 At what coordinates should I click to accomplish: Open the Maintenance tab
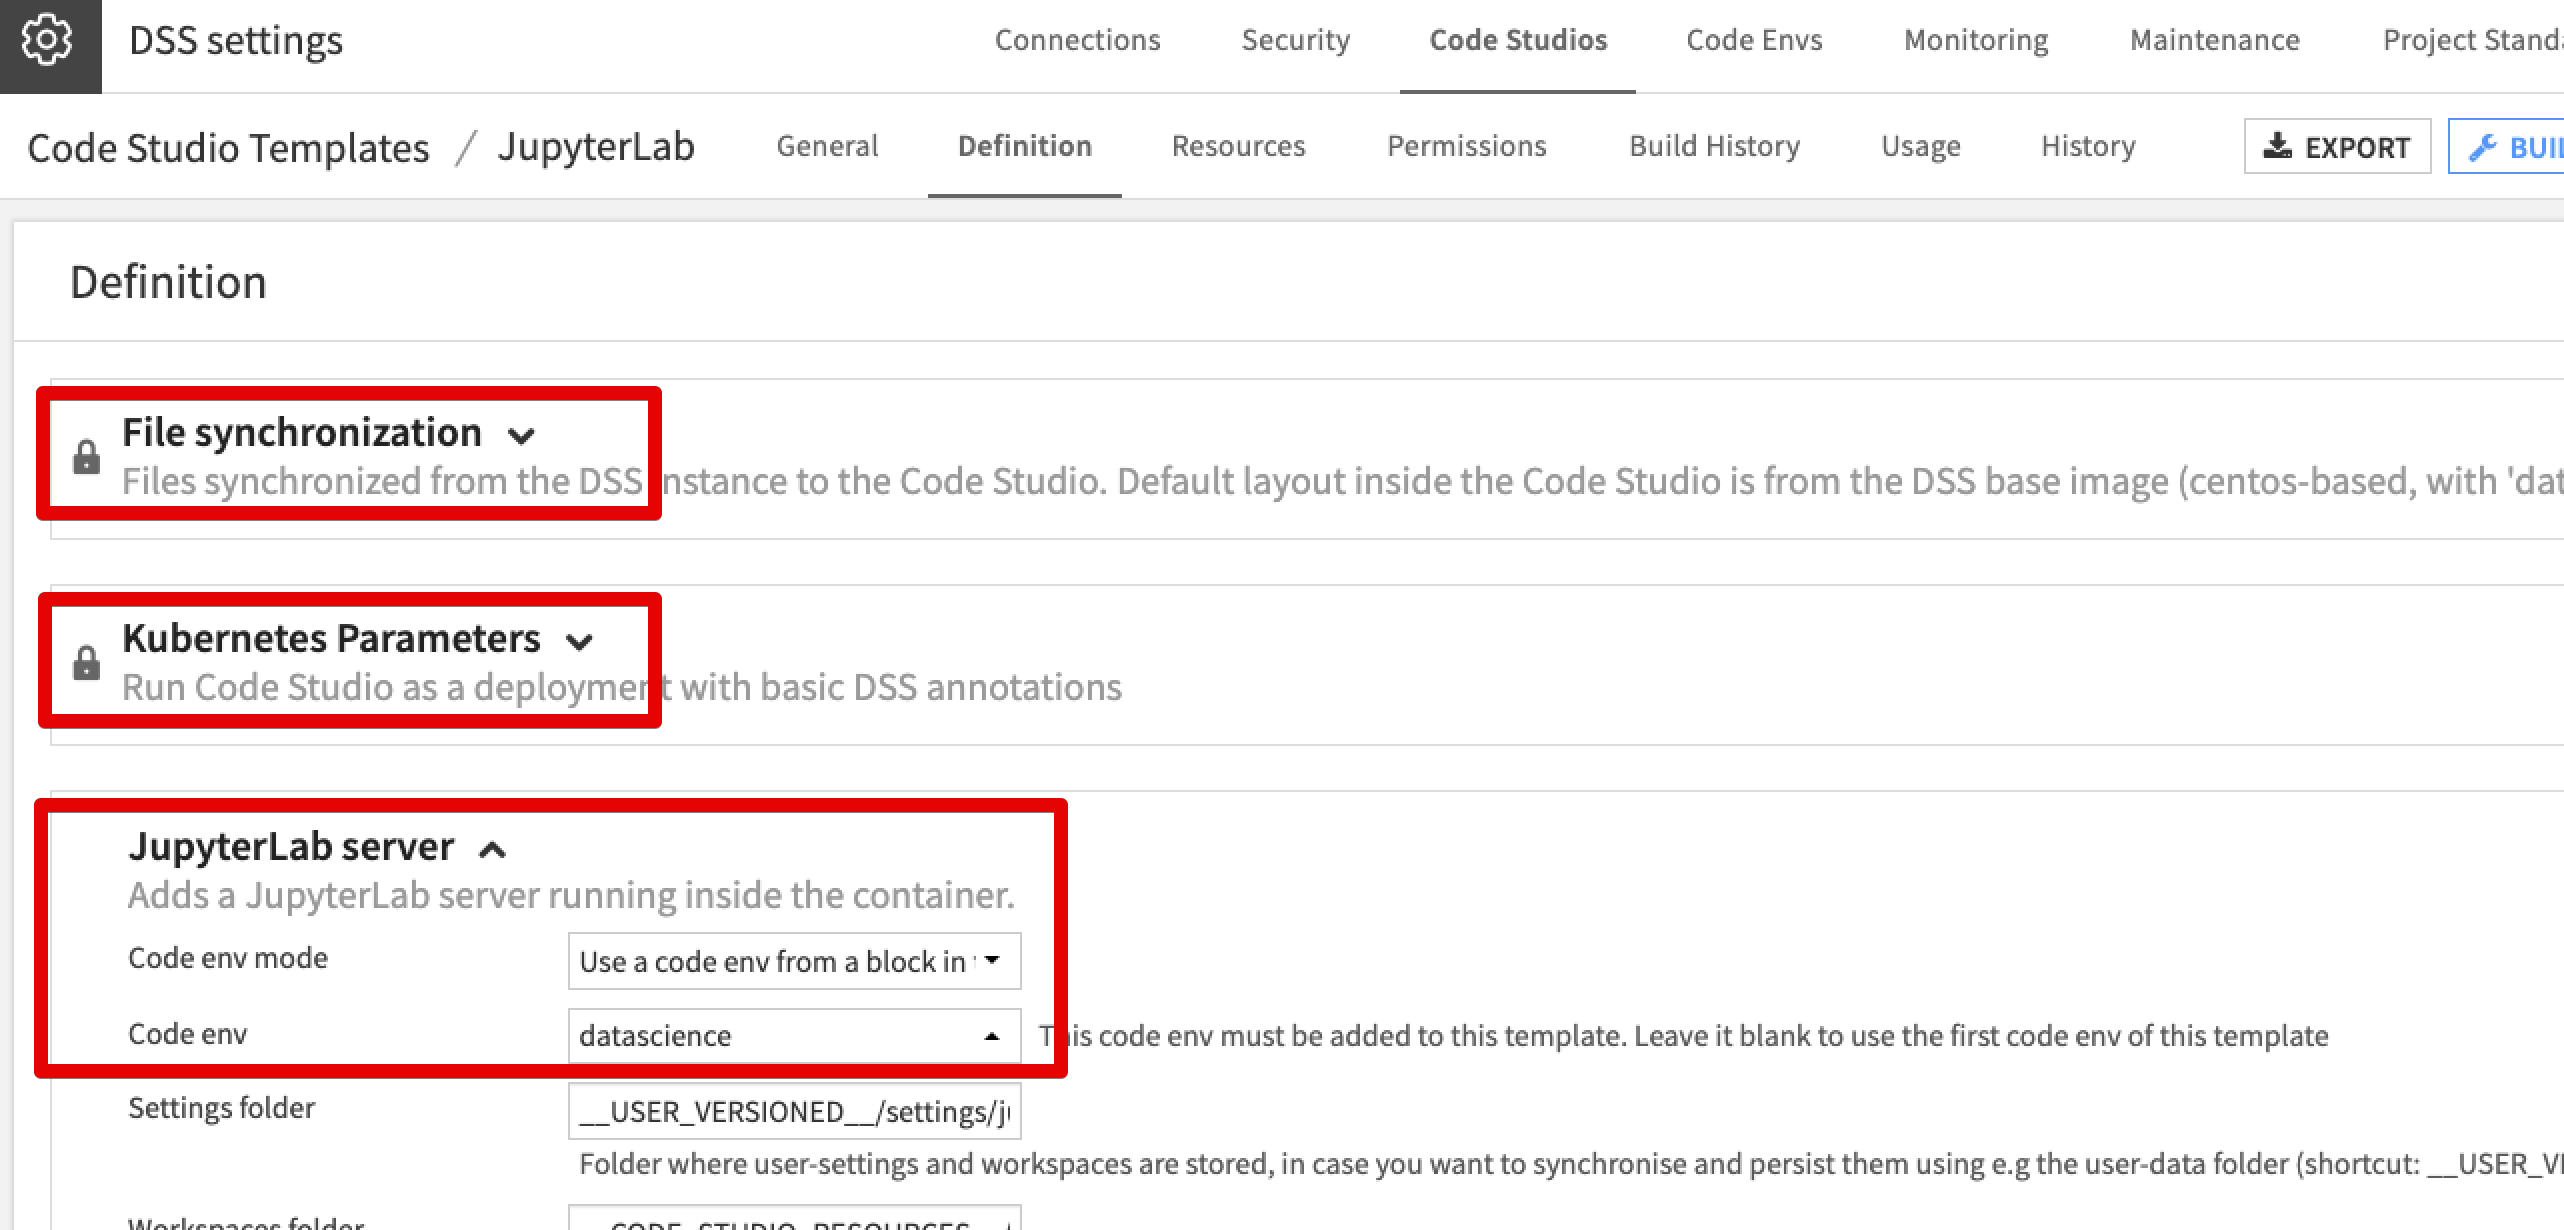tap(2215, 40)
